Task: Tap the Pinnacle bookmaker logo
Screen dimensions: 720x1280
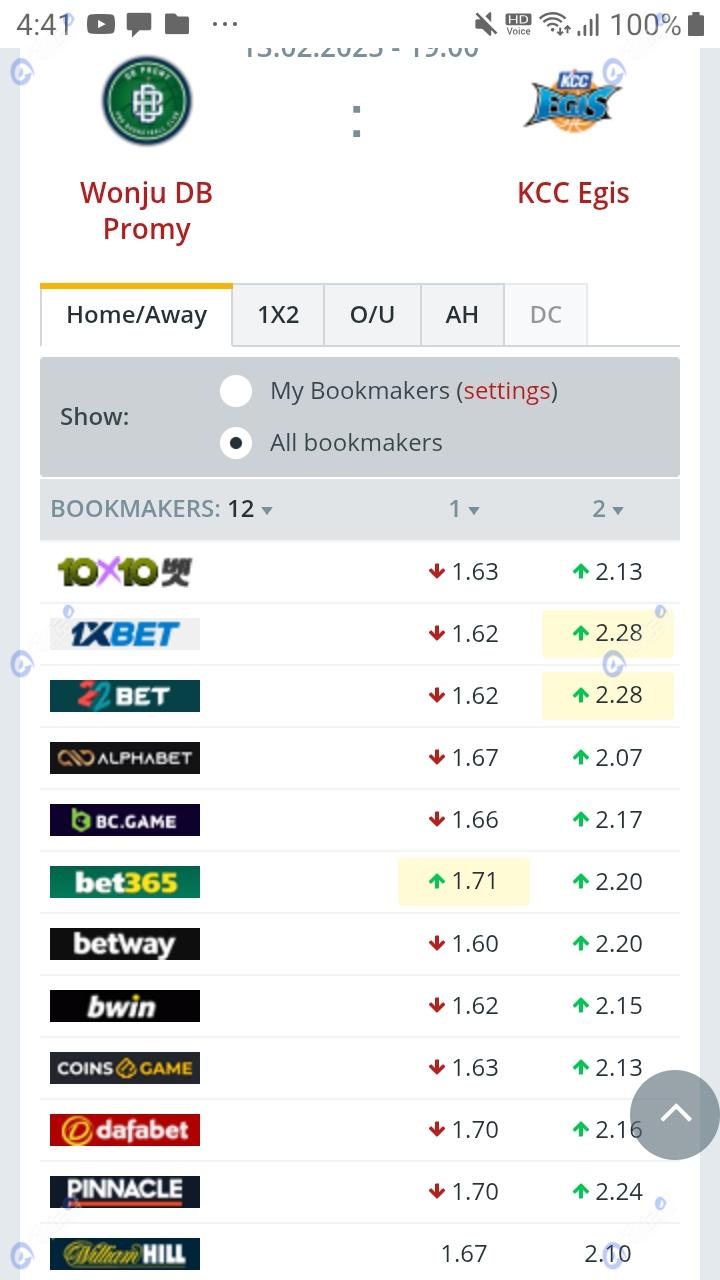Action: pos(125,1192)
